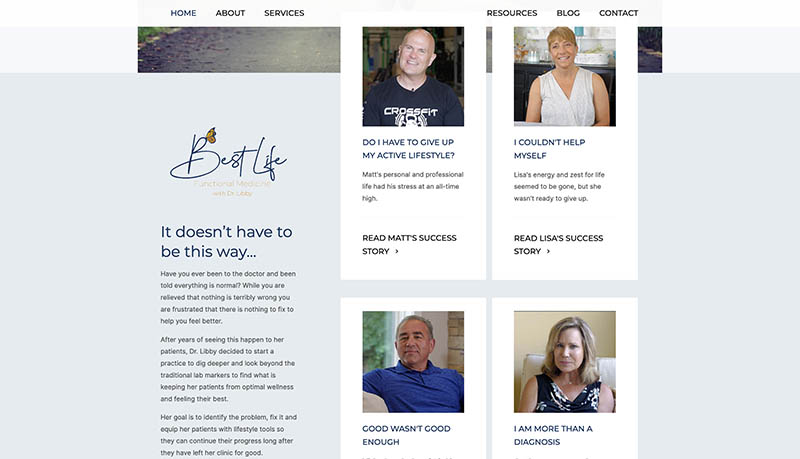Screen dimensions: 800x459
Task: Open the CONTACT page
Action: point(618,13)
